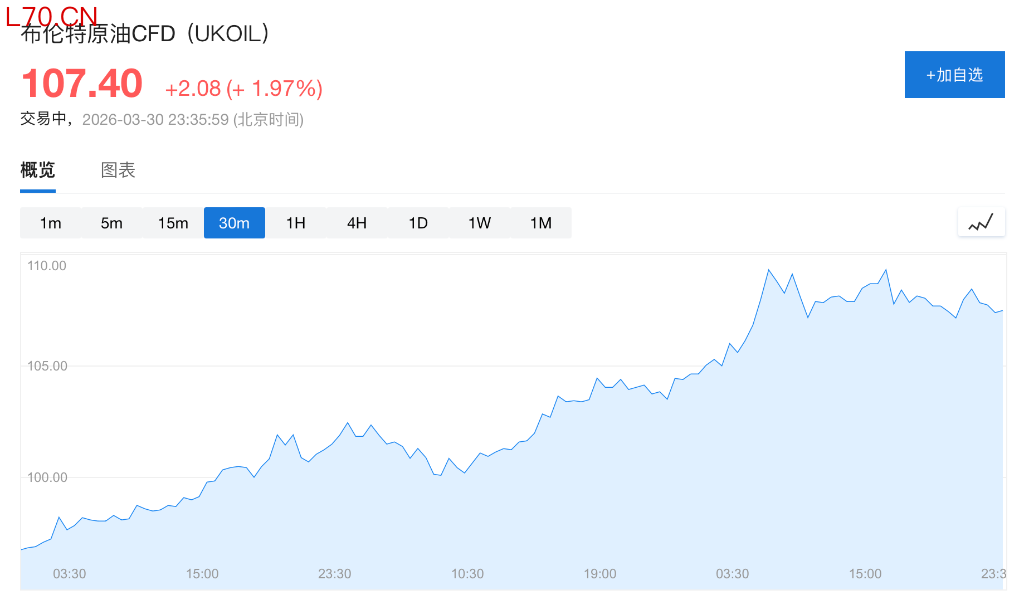Click the 19:00 time axis label

[x=600, y=574]
